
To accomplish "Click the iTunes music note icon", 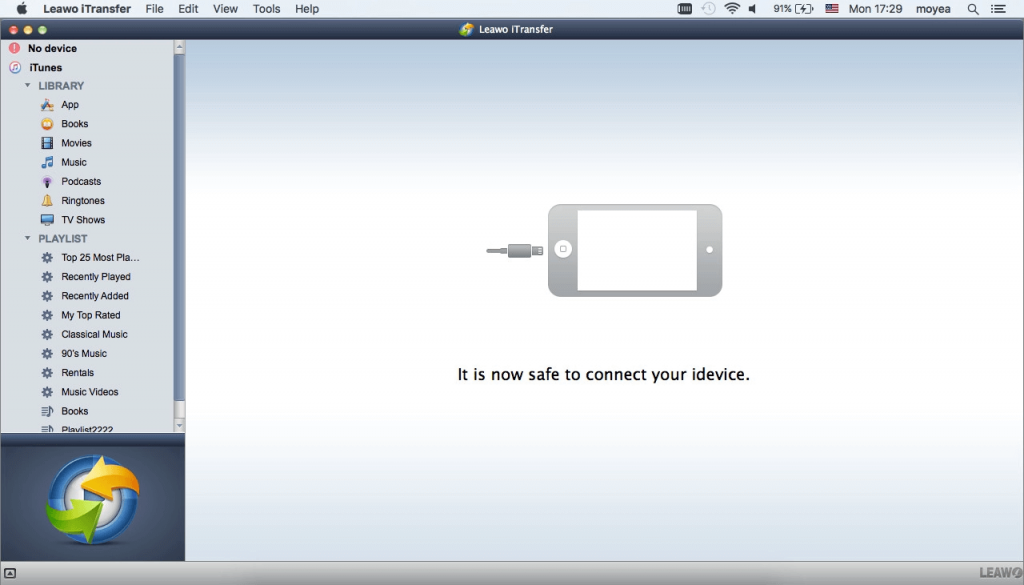I will click(15, 67).
